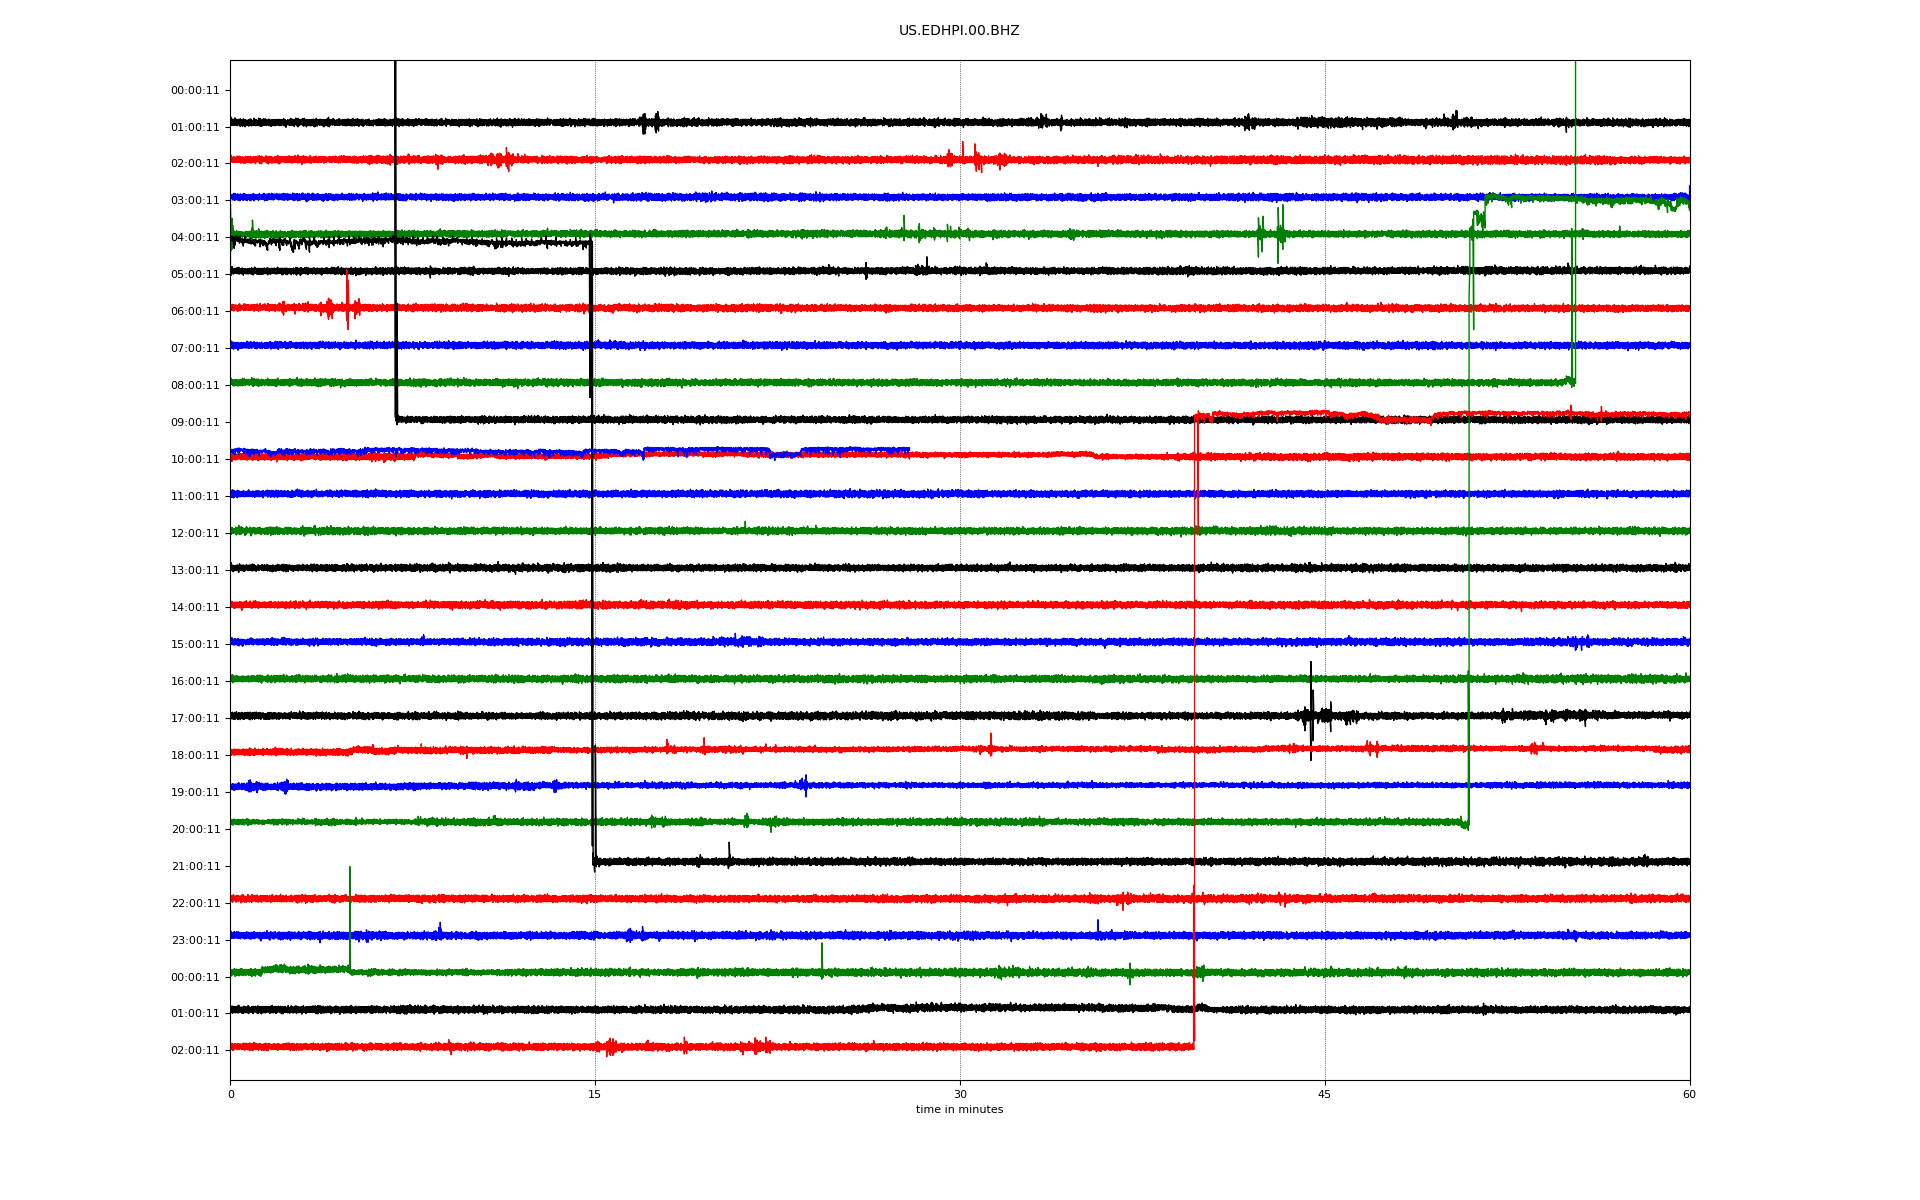1920x1200 pixels.
Task: Click the green spike cluster on 04:00:11 trace
Action: [x=1278, y=232]
